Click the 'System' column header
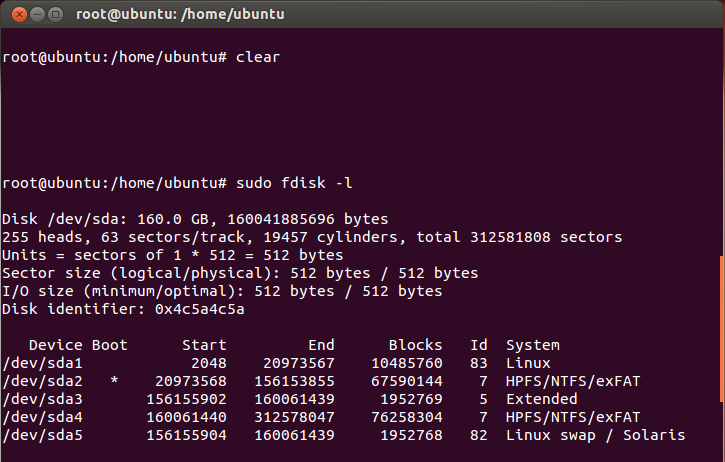725x462 pixels. click(533, 345)
